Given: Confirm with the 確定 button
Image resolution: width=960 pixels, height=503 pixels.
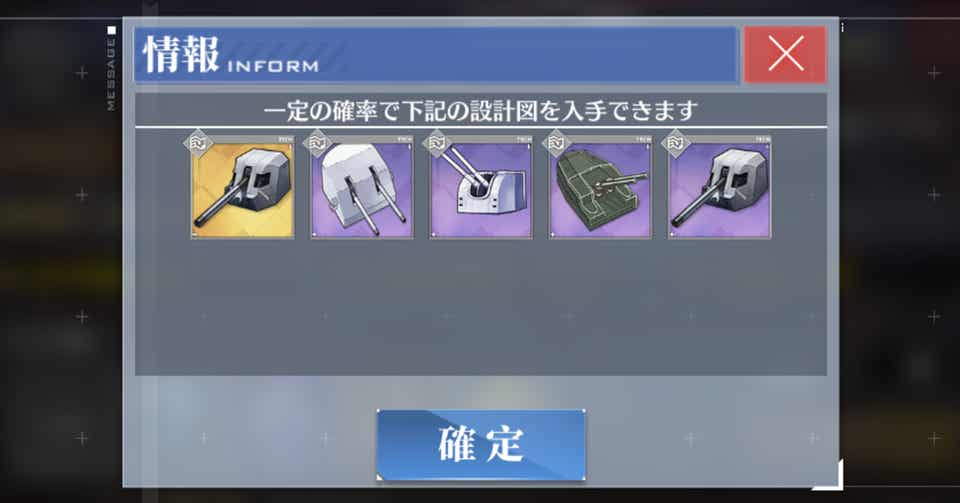Looking at the screenshot, I should (x=481, y=444).
